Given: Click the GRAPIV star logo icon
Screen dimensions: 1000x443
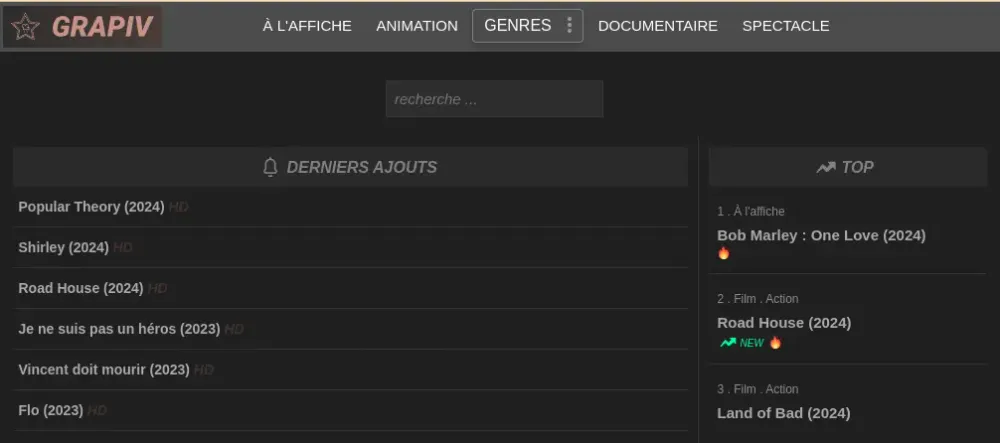Looking at the screenshot, I should click(x=25, y=27).
